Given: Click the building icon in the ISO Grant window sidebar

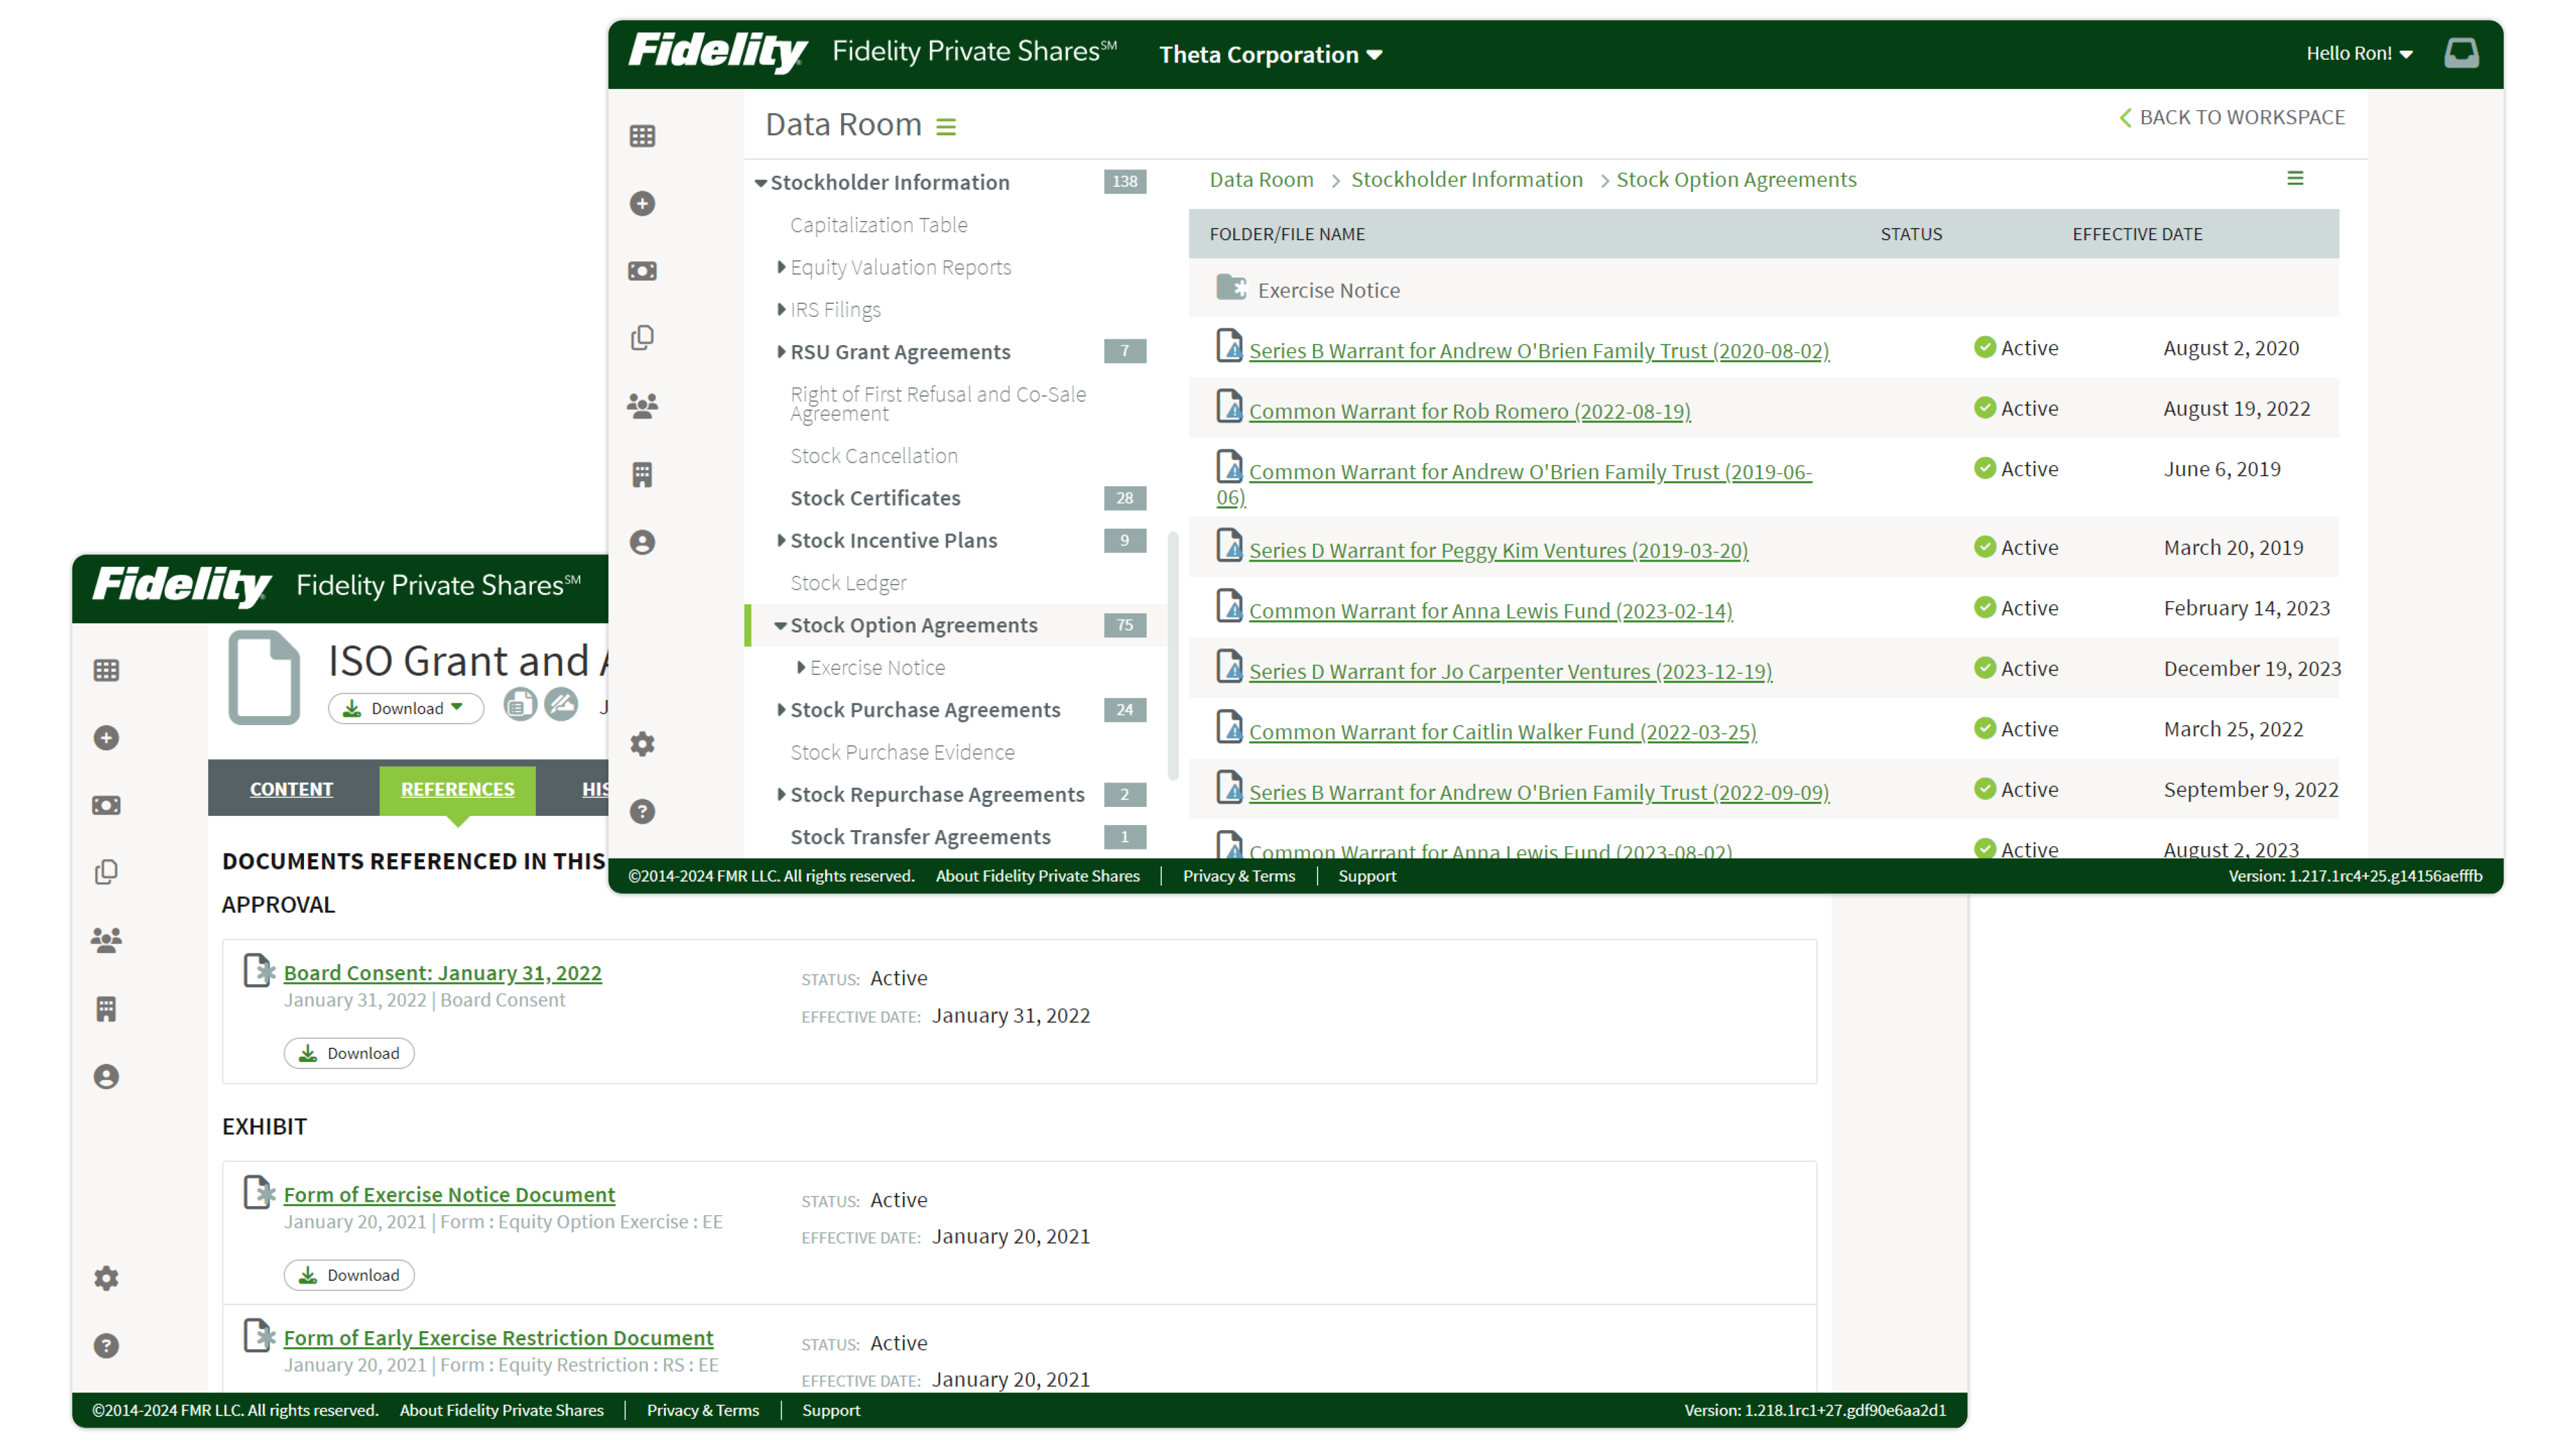Looking at the screenshot, I should click(x=106, y=1009).
